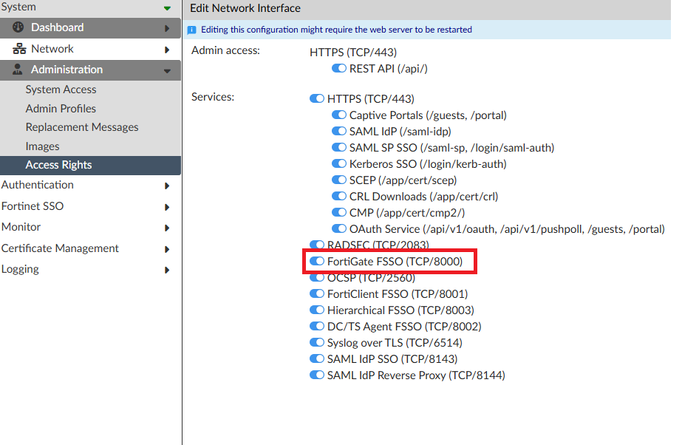Screen dimensions: 699x445
Task: Go to the Images menu entry
Action: pos(42,146)
